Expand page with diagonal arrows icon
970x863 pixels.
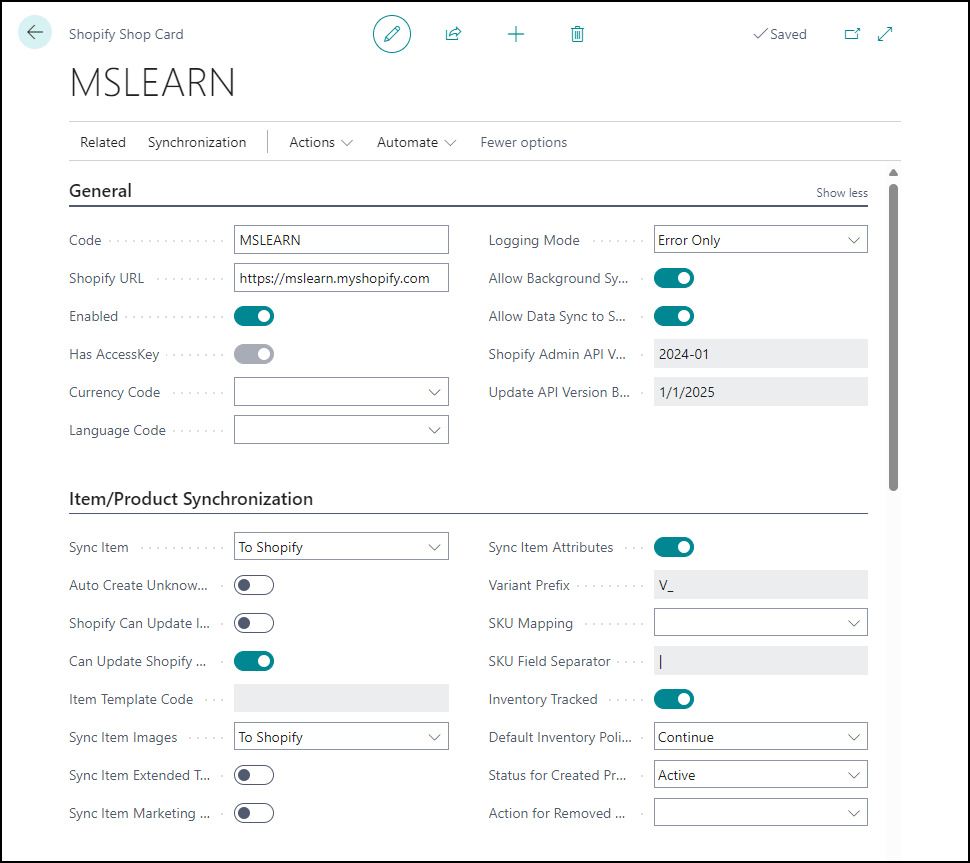coord(885,34)
